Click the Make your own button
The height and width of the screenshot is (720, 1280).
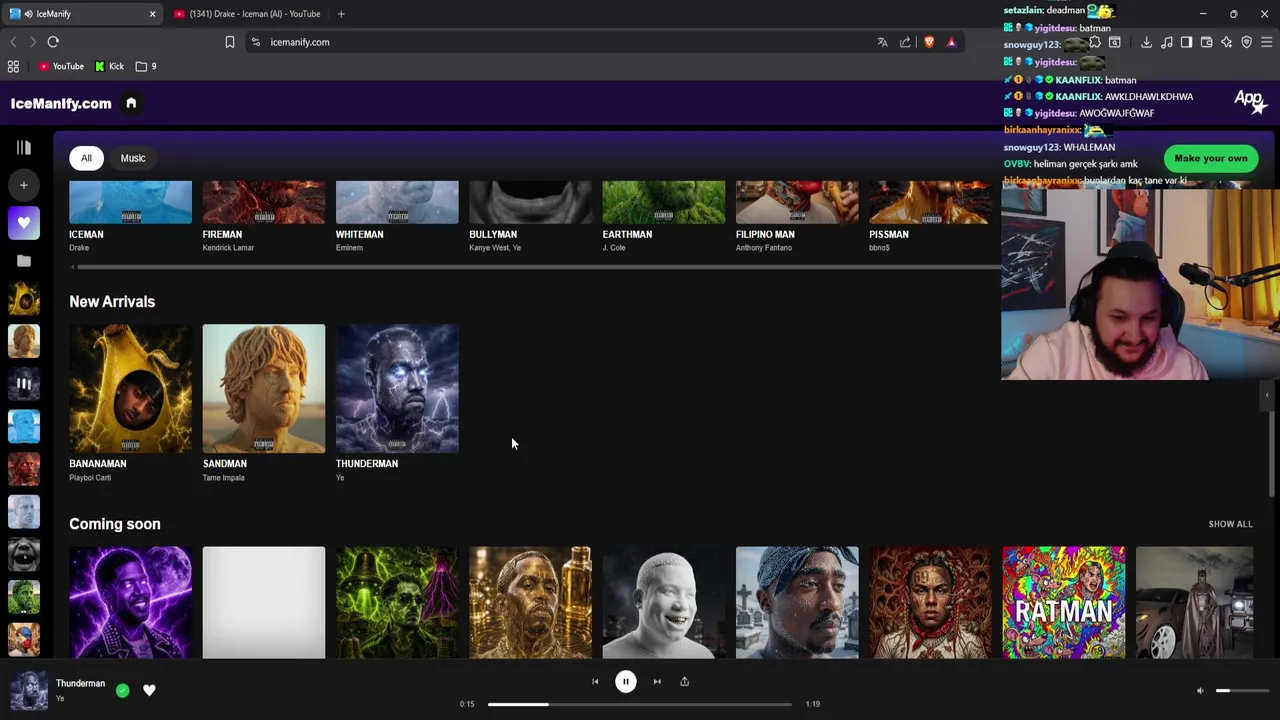[x=1210, y=158]
